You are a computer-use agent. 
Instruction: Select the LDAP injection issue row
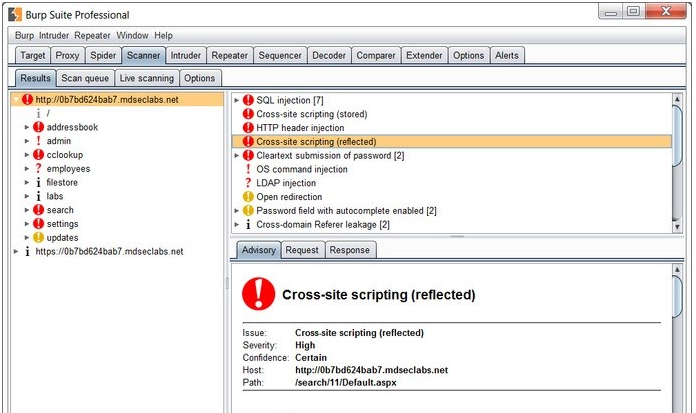pos(452,183)
